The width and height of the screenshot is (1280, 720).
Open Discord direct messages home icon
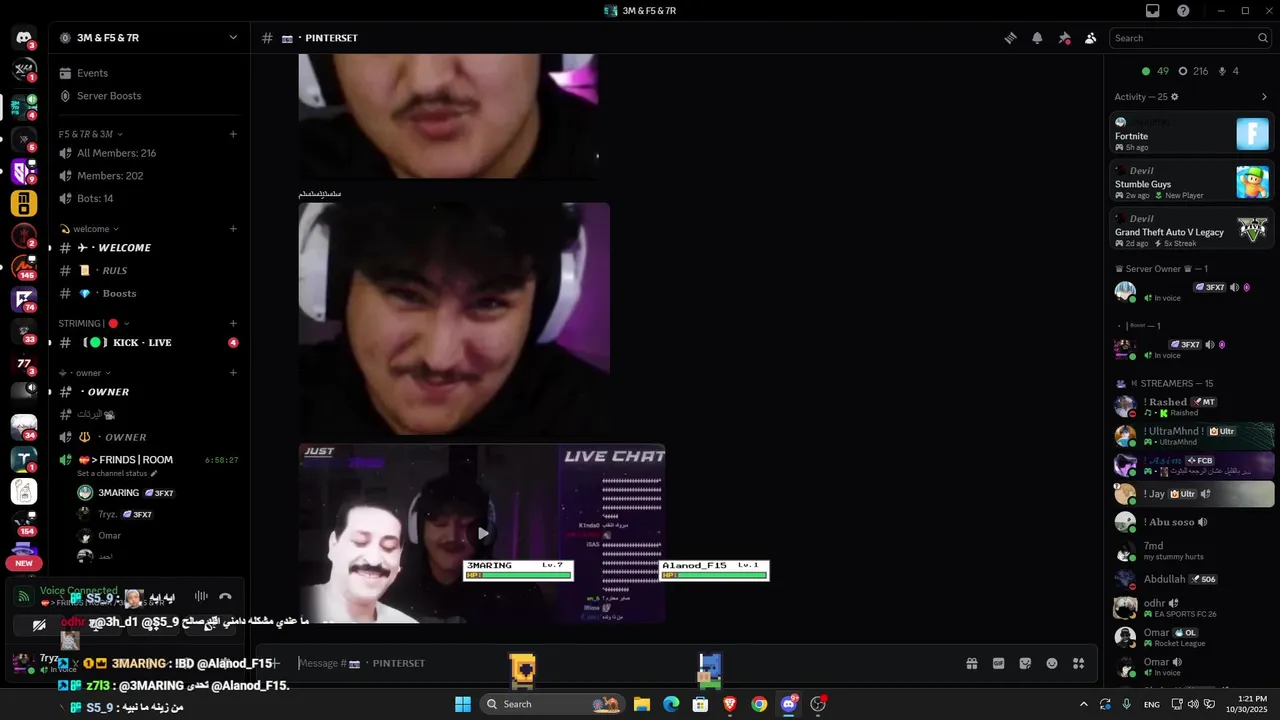click(x=24, y=38)
